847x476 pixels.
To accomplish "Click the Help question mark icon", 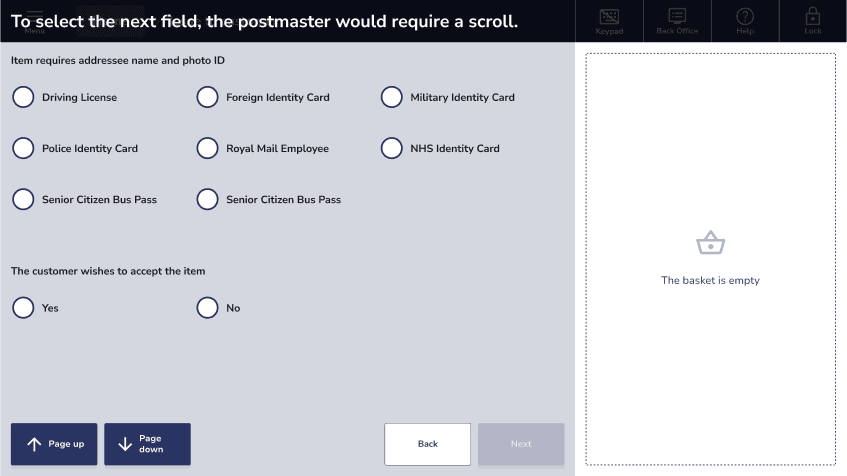I will (x=745, y=16).
